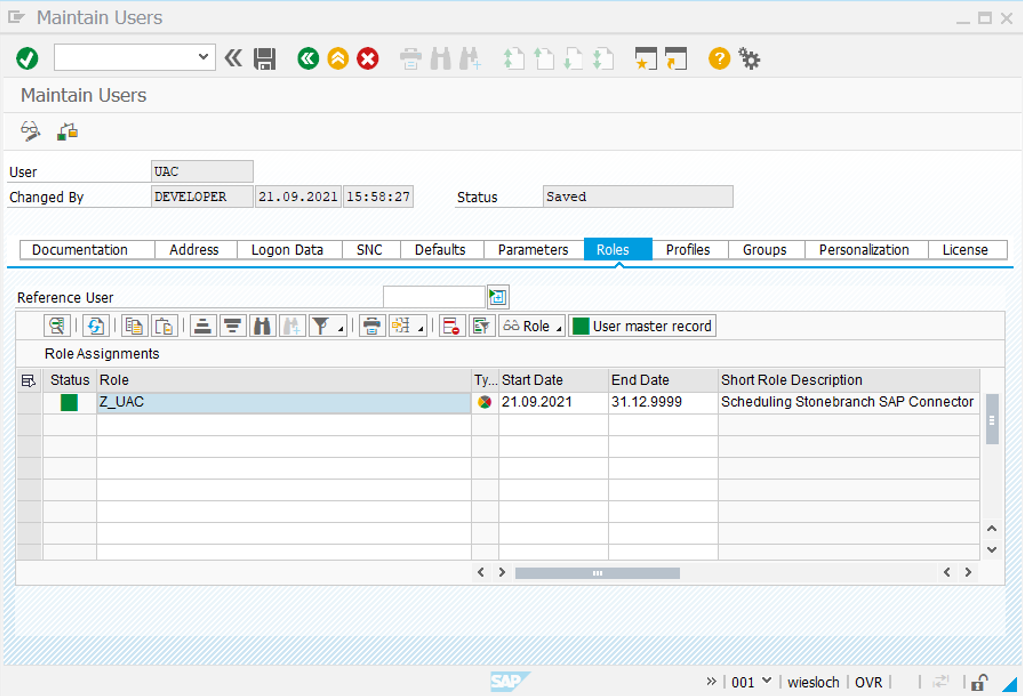This screenshot has height=696, width=1023.
Task: Open the Help question mark icon
Action: 719,59
